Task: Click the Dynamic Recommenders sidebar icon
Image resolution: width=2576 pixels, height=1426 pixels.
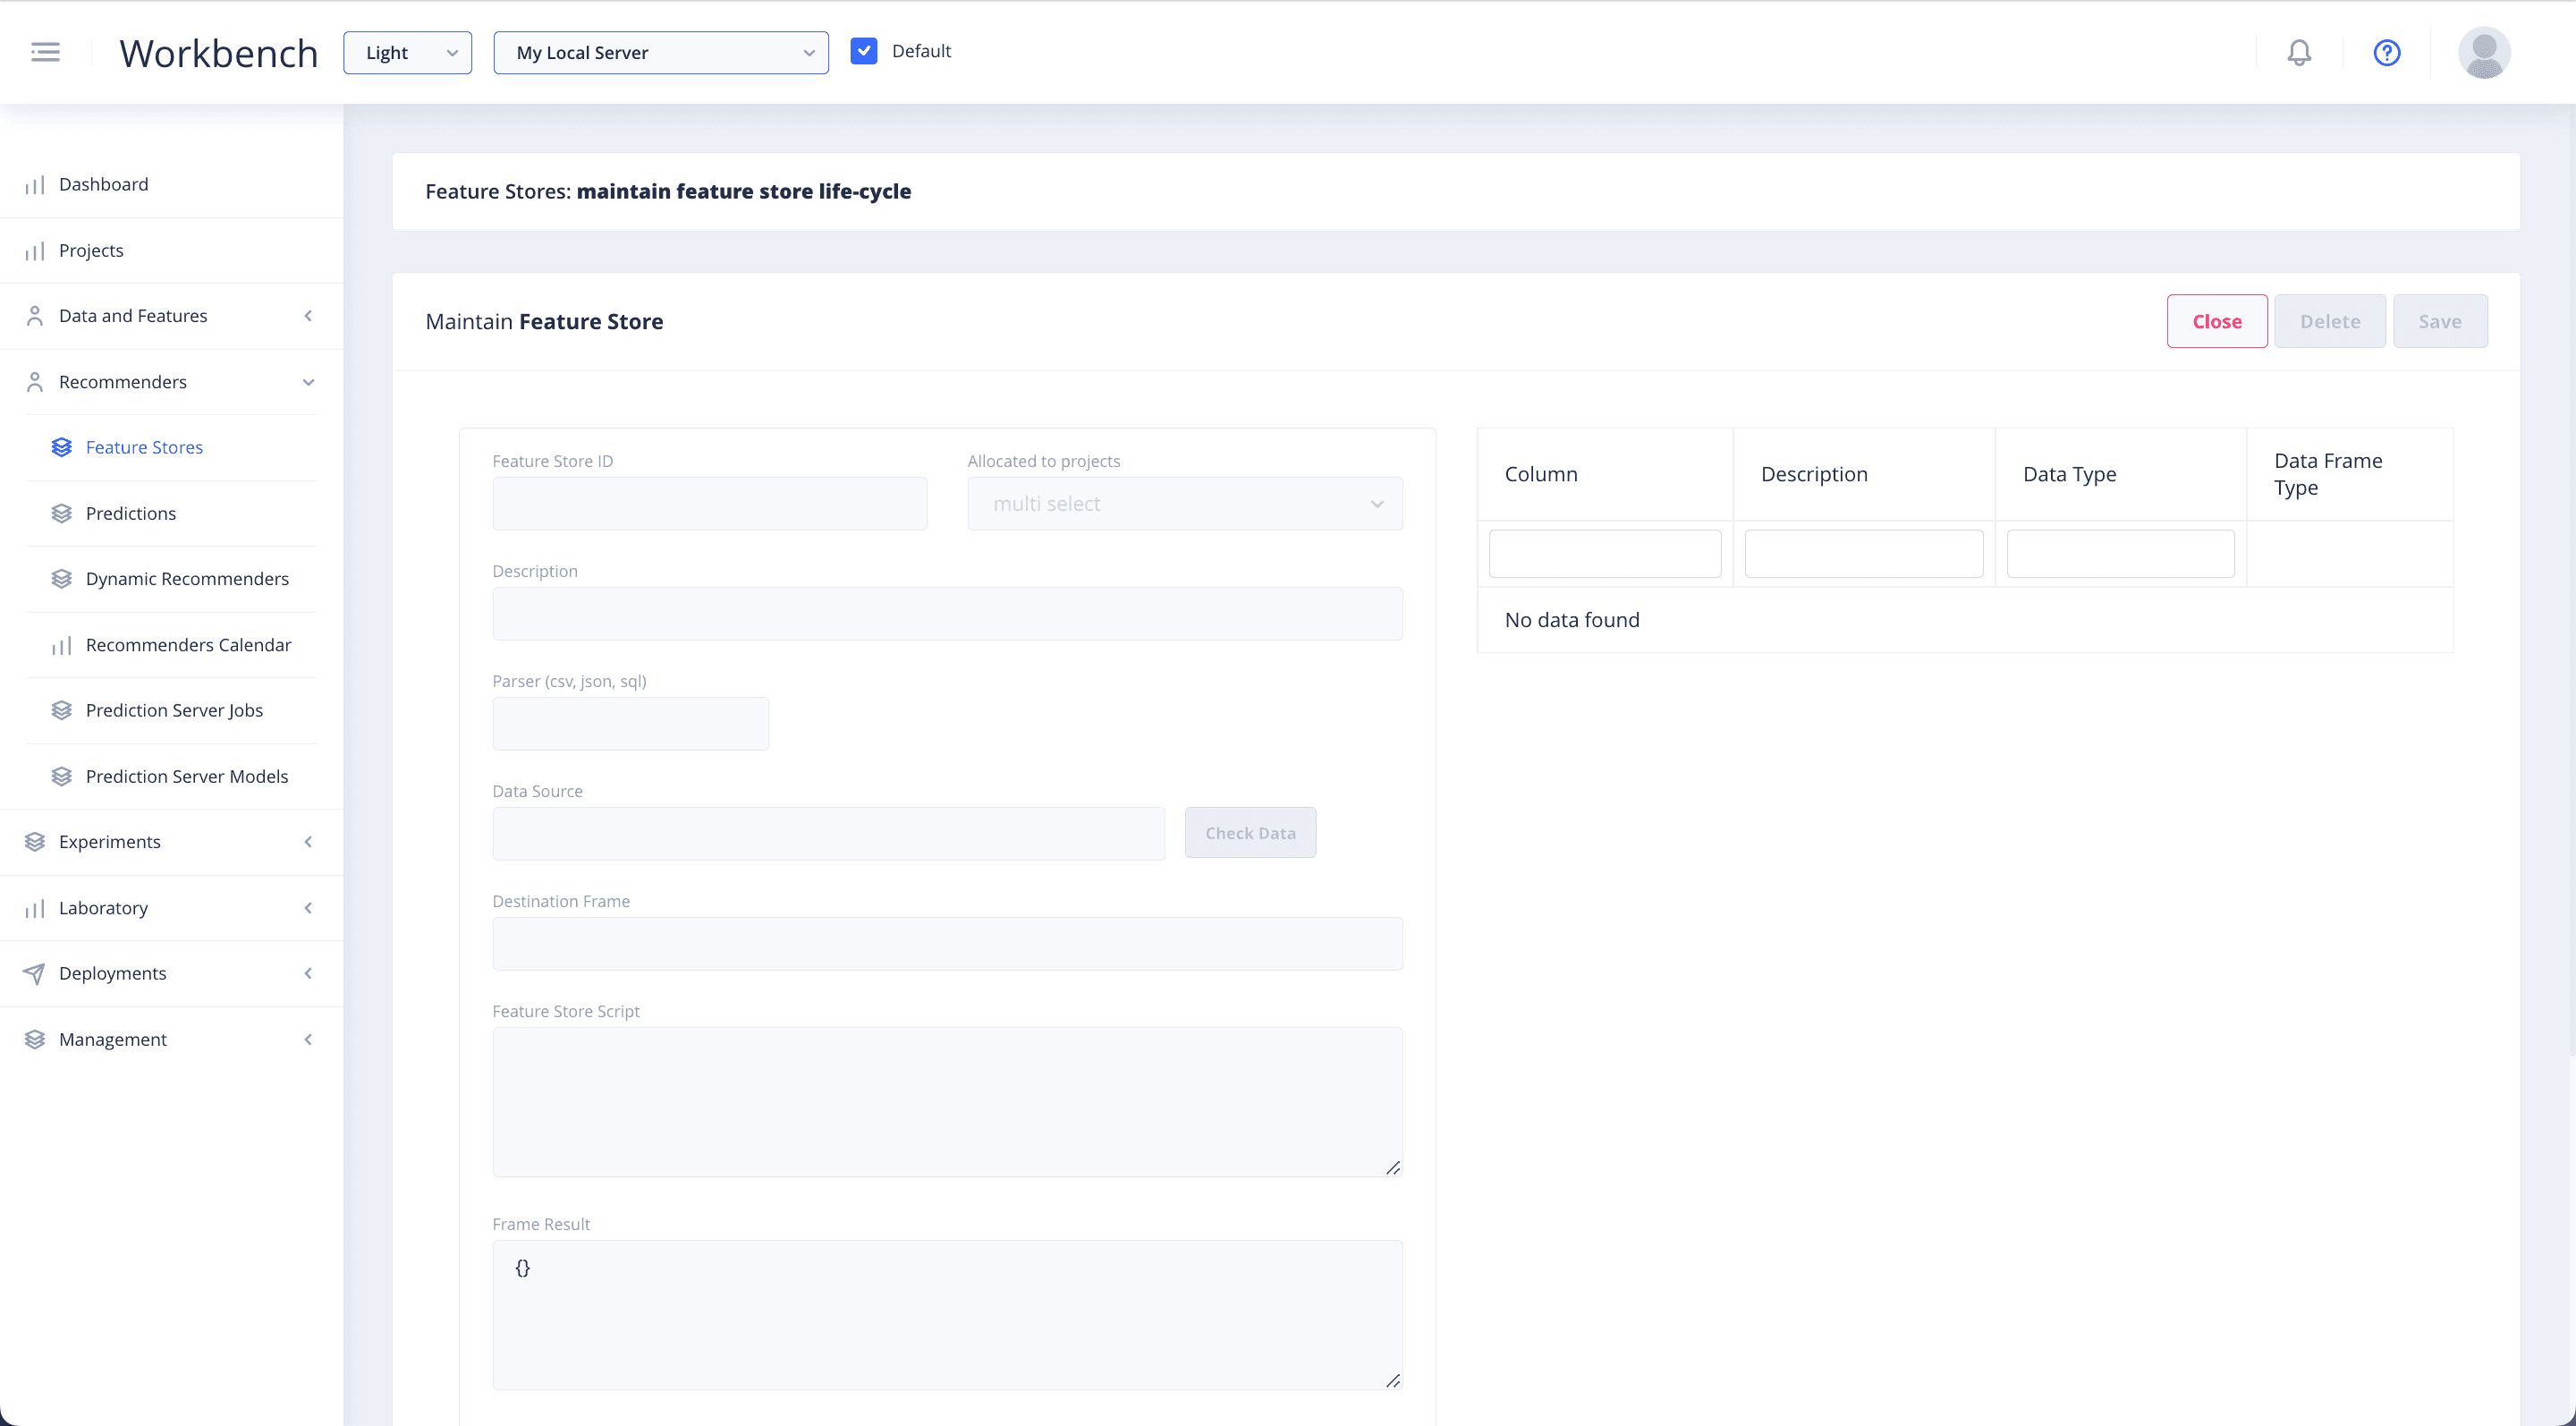Action: point(62,578)
